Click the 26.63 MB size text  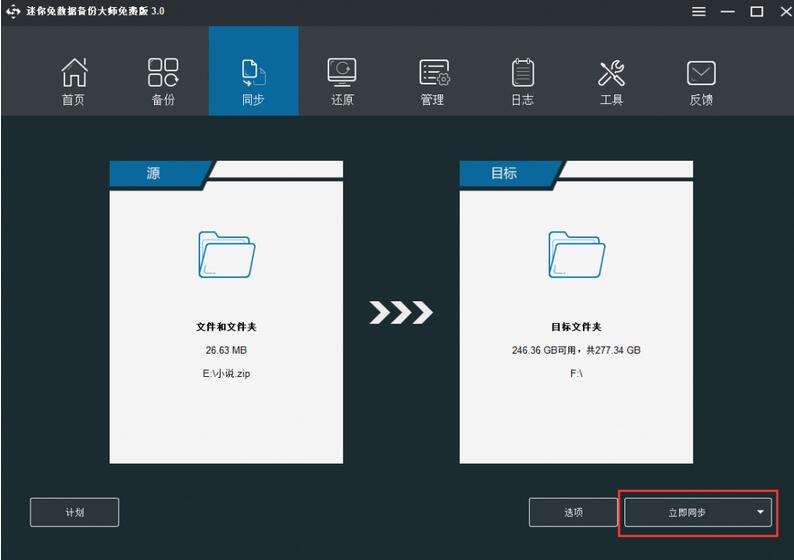226,350
